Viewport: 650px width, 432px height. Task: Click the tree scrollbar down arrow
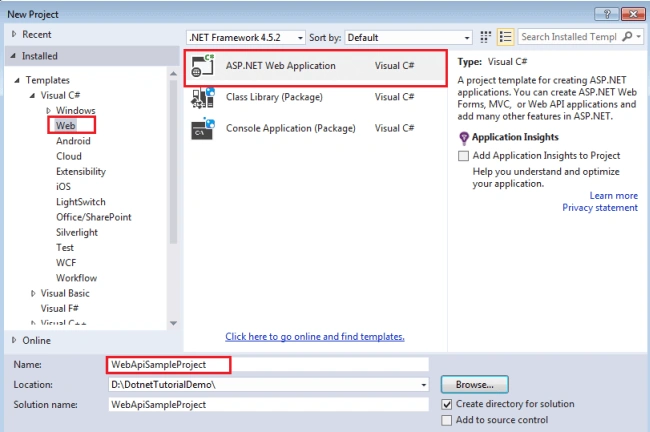click(173, 323)
